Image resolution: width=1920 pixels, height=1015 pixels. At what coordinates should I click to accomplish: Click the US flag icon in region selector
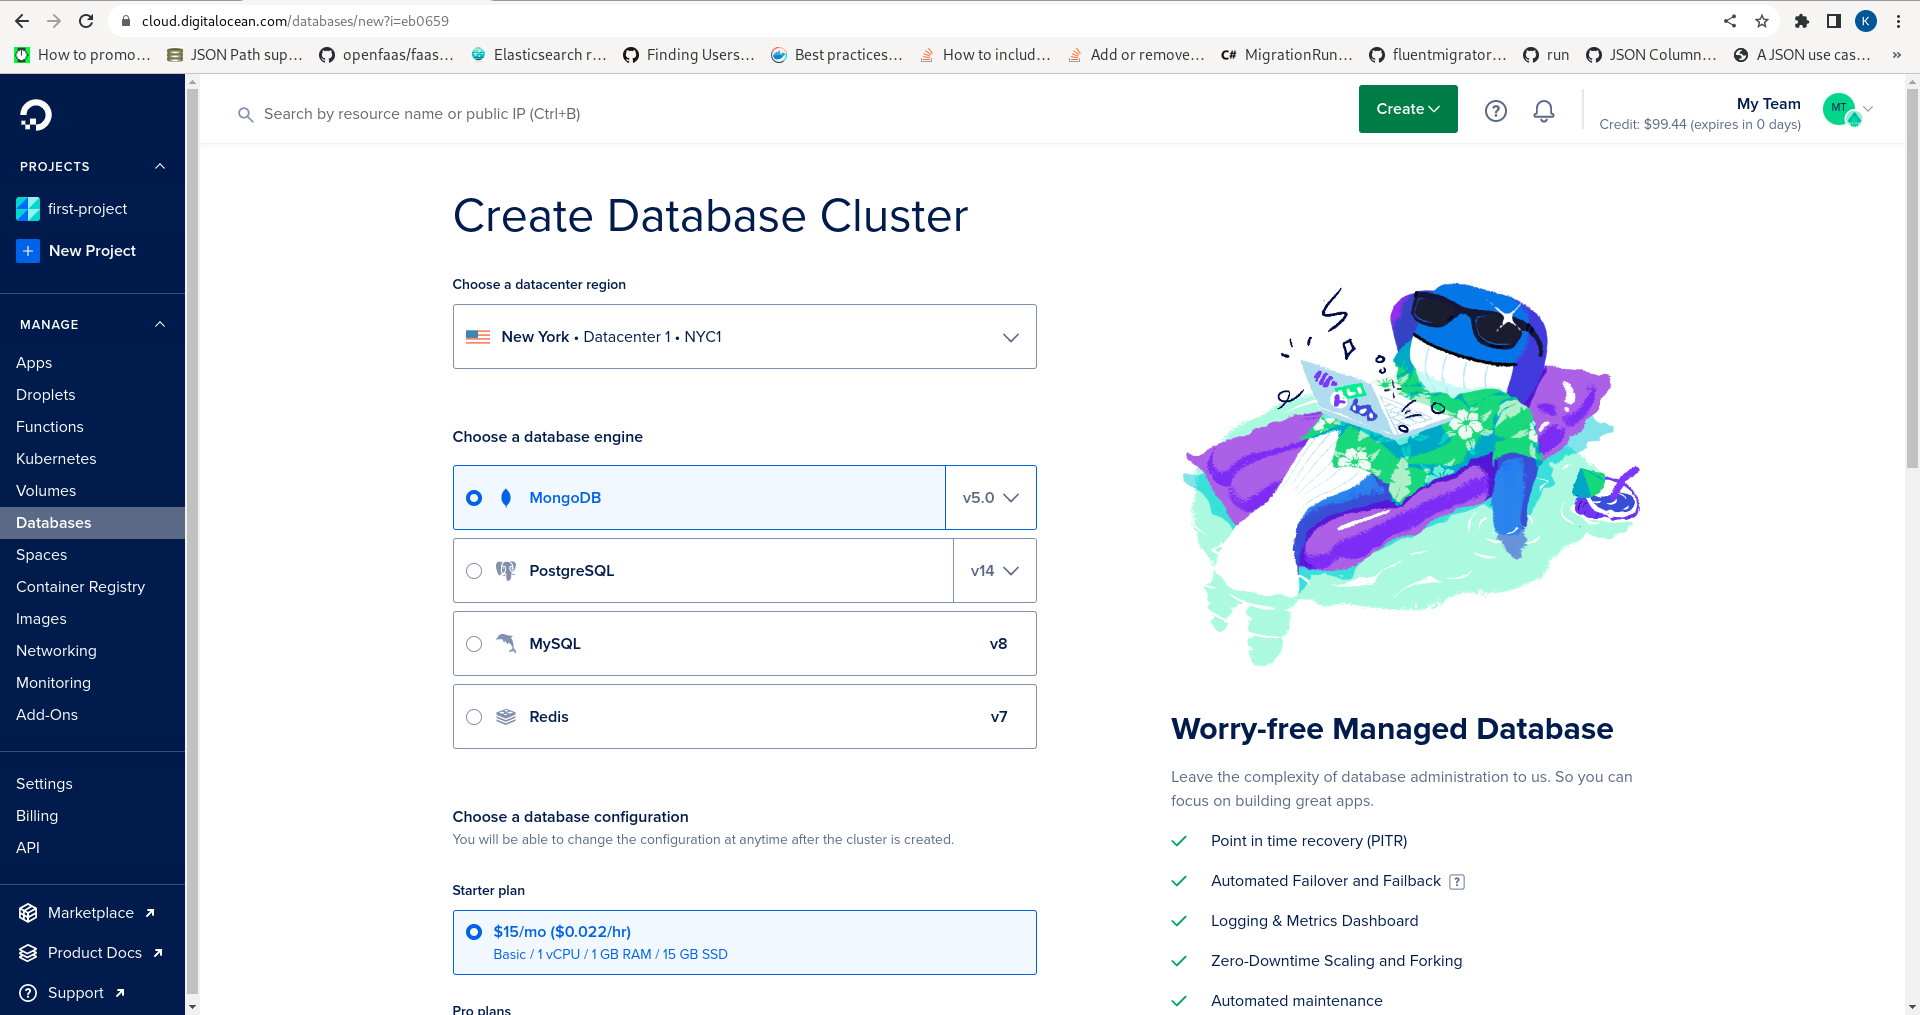478,337
